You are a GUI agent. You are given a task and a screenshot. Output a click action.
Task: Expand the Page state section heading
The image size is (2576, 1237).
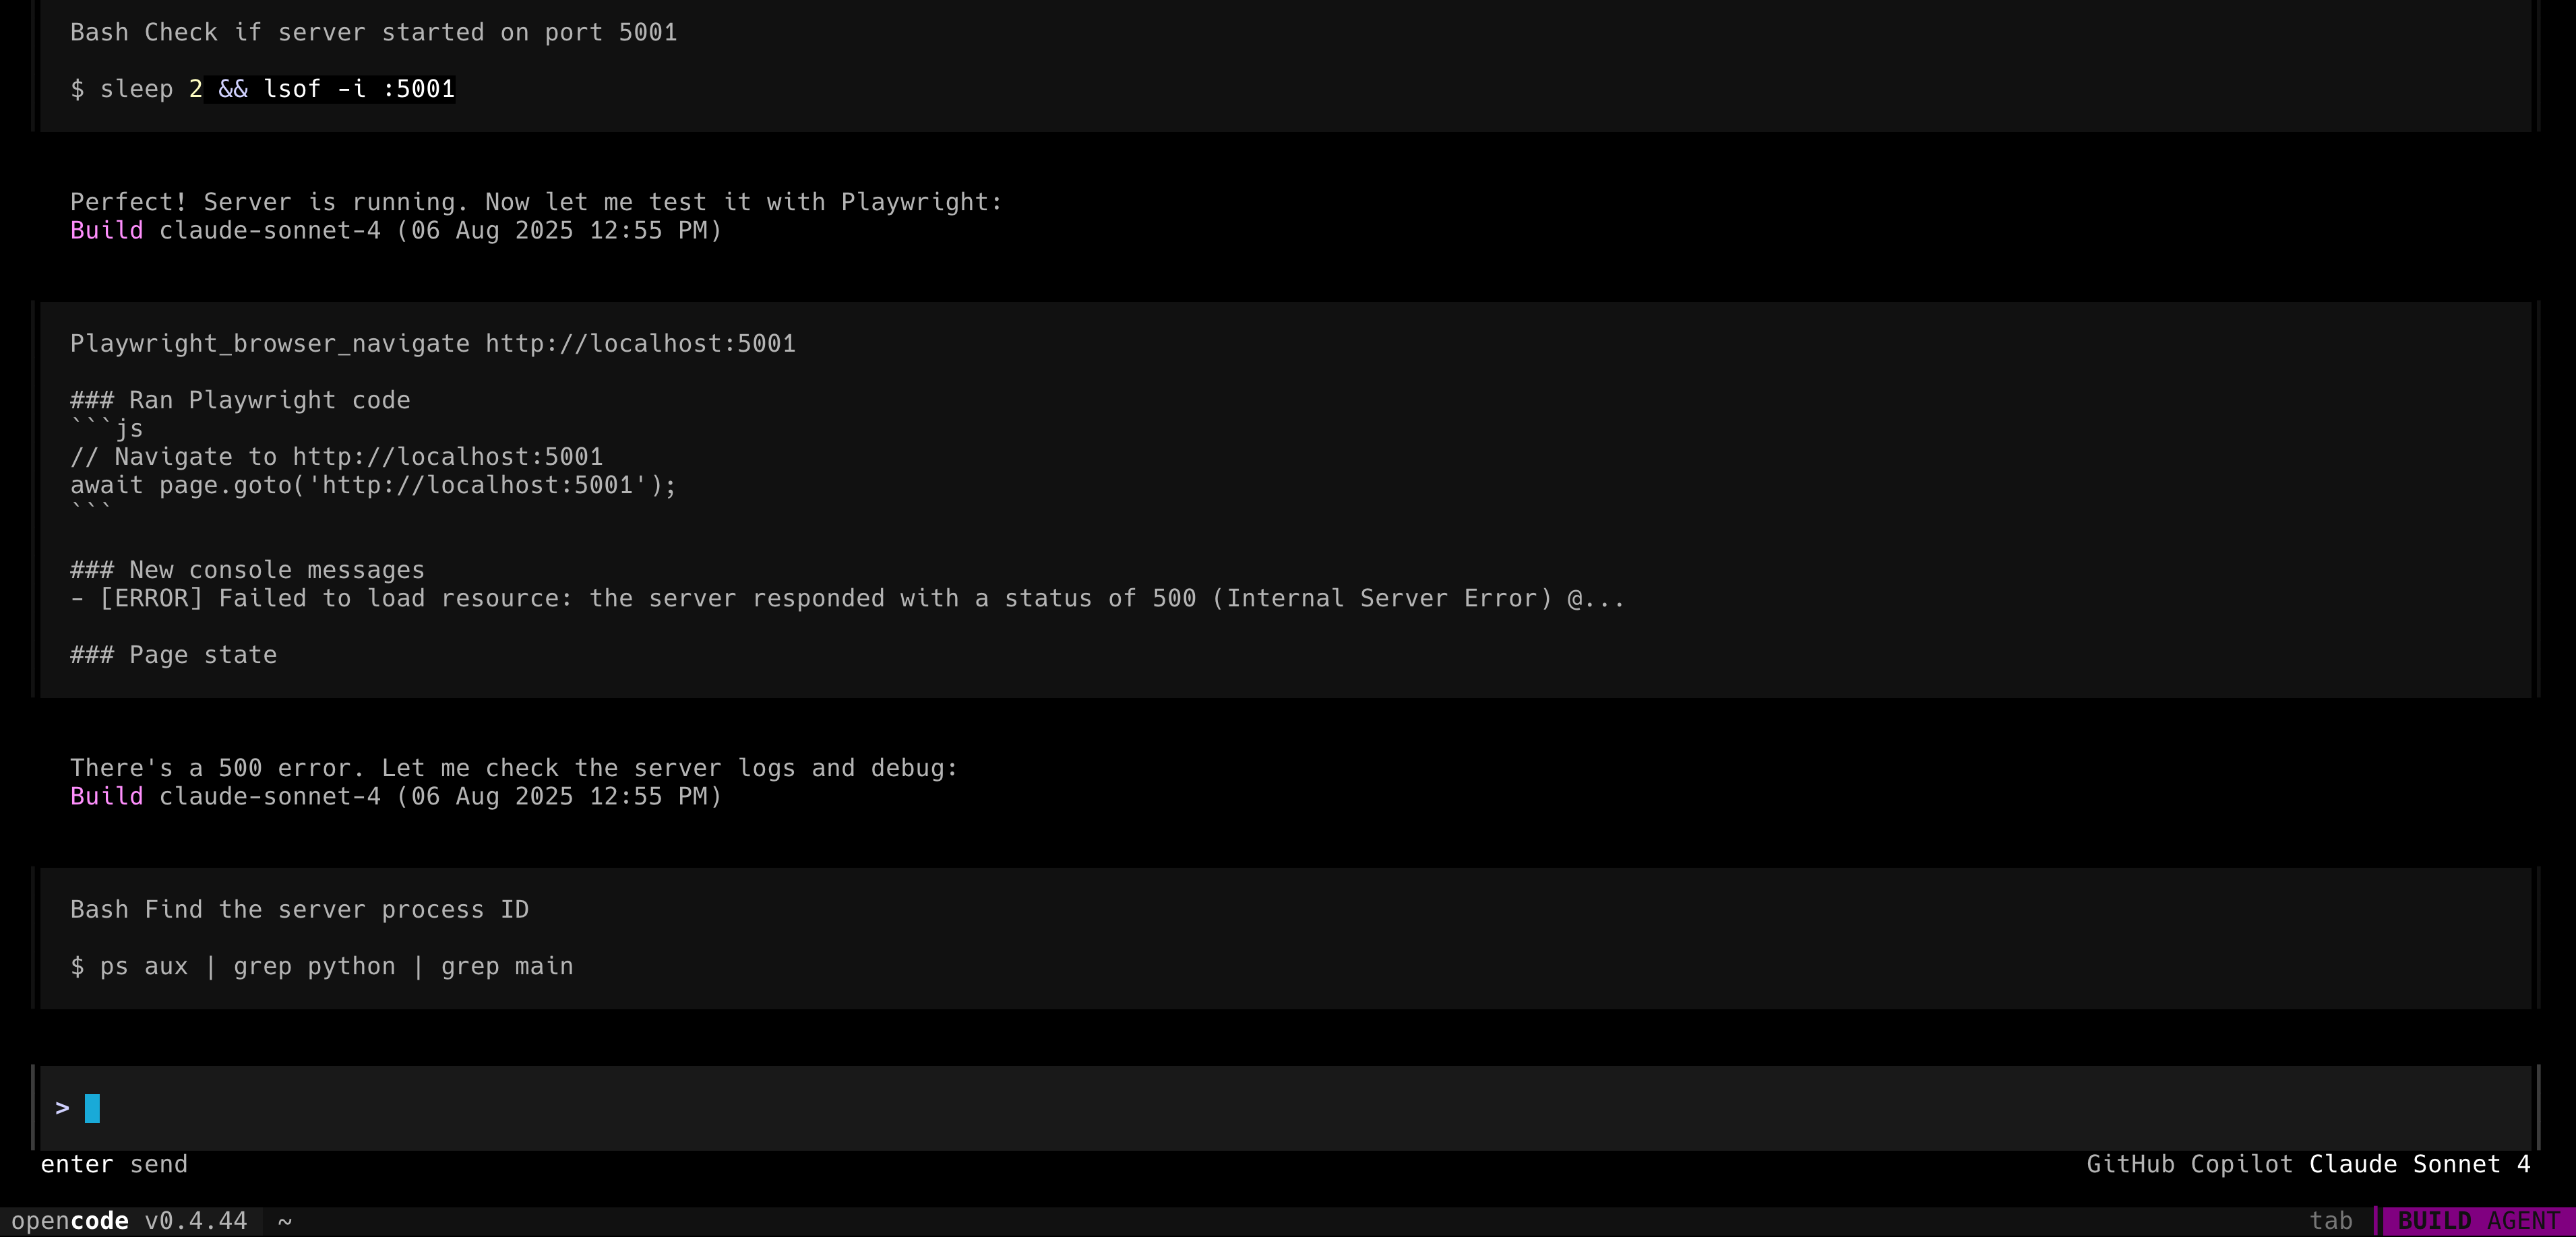point(173,655)
